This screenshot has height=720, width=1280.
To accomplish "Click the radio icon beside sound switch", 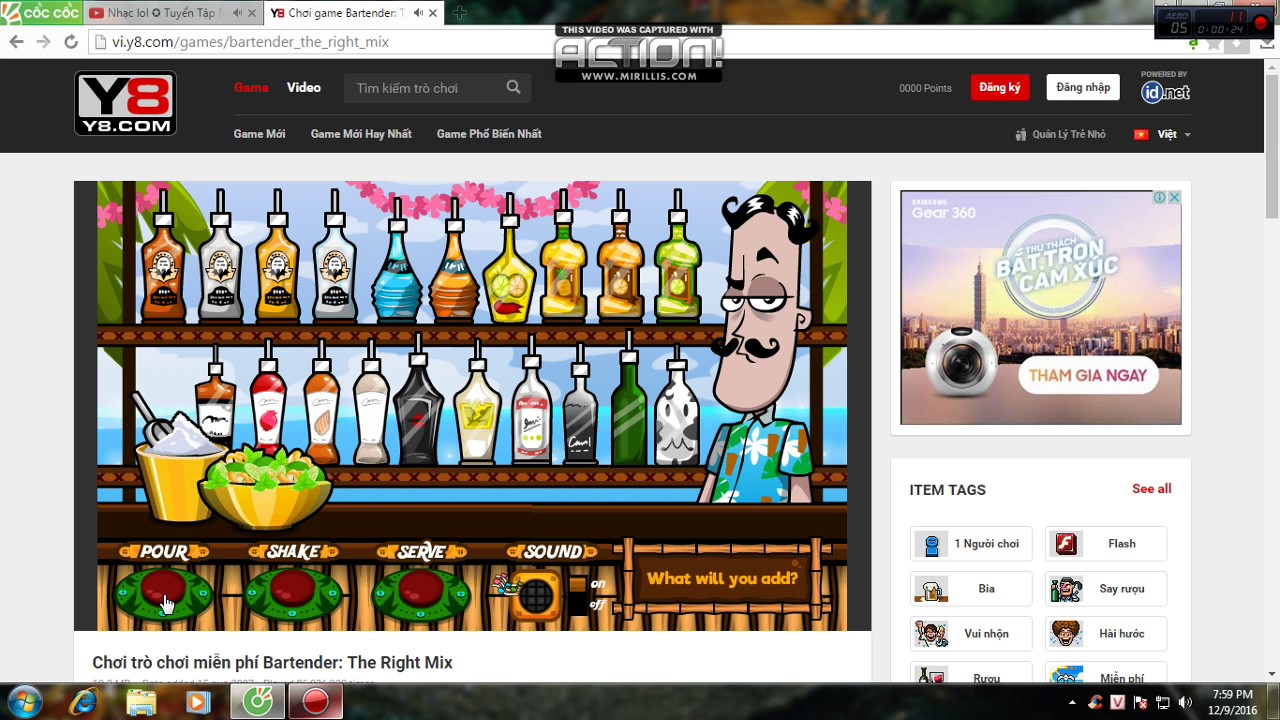I will point(535,596).
